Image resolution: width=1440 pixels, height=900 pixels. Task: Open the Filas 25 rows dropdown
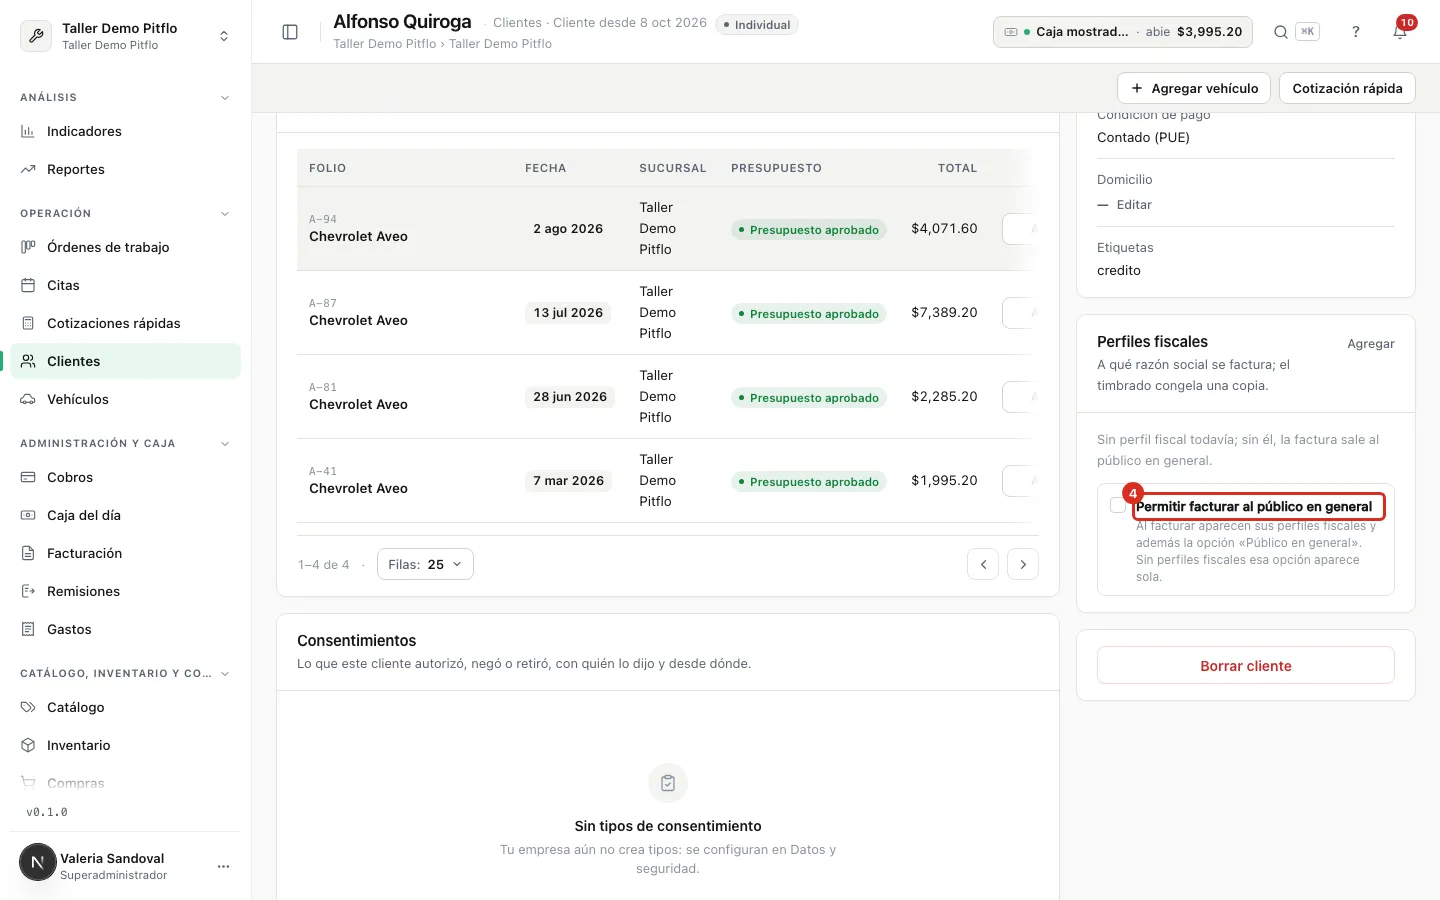coord(425,564)
